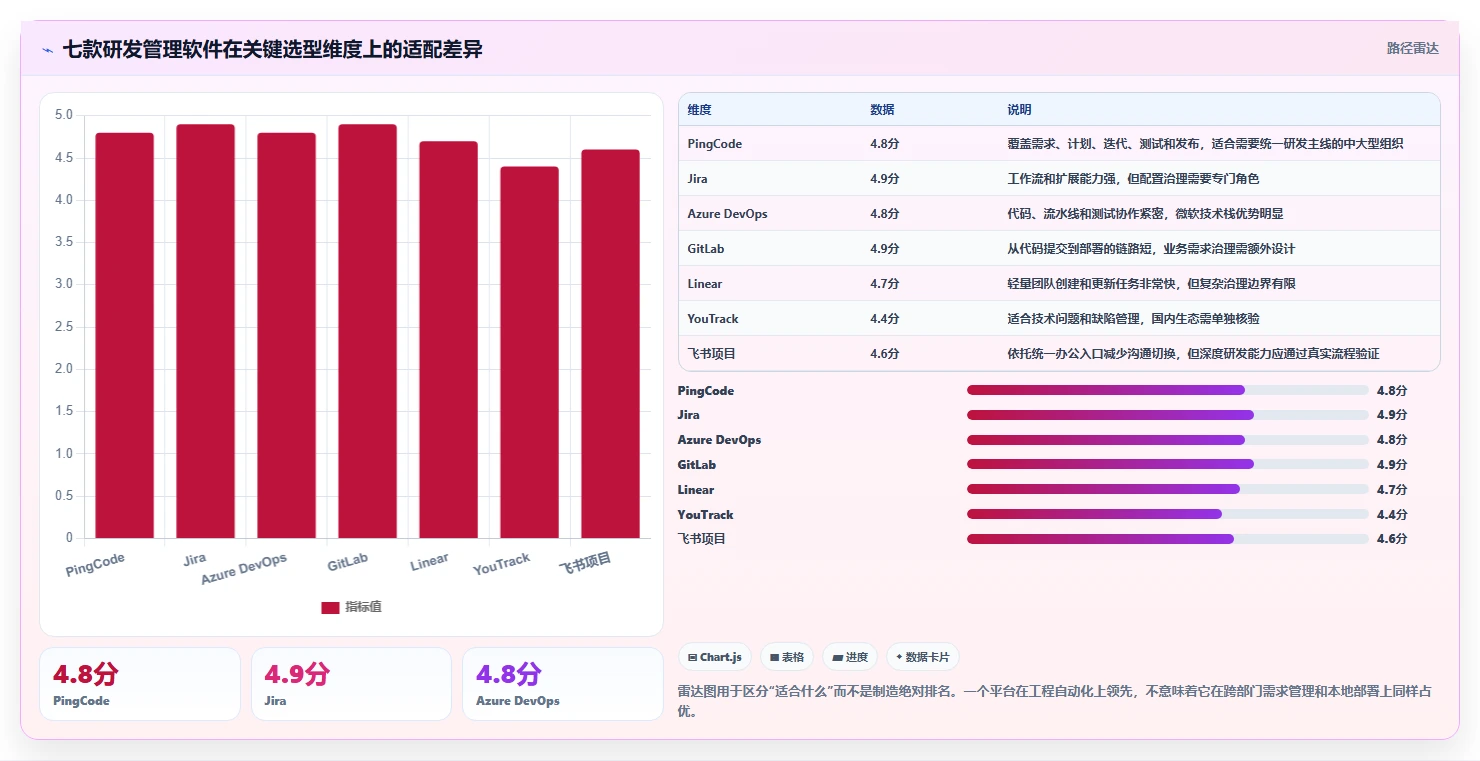Click the PingCode bar in the bar chart
The height and width of the screenshot is (761, 1480).
[125, 335]
